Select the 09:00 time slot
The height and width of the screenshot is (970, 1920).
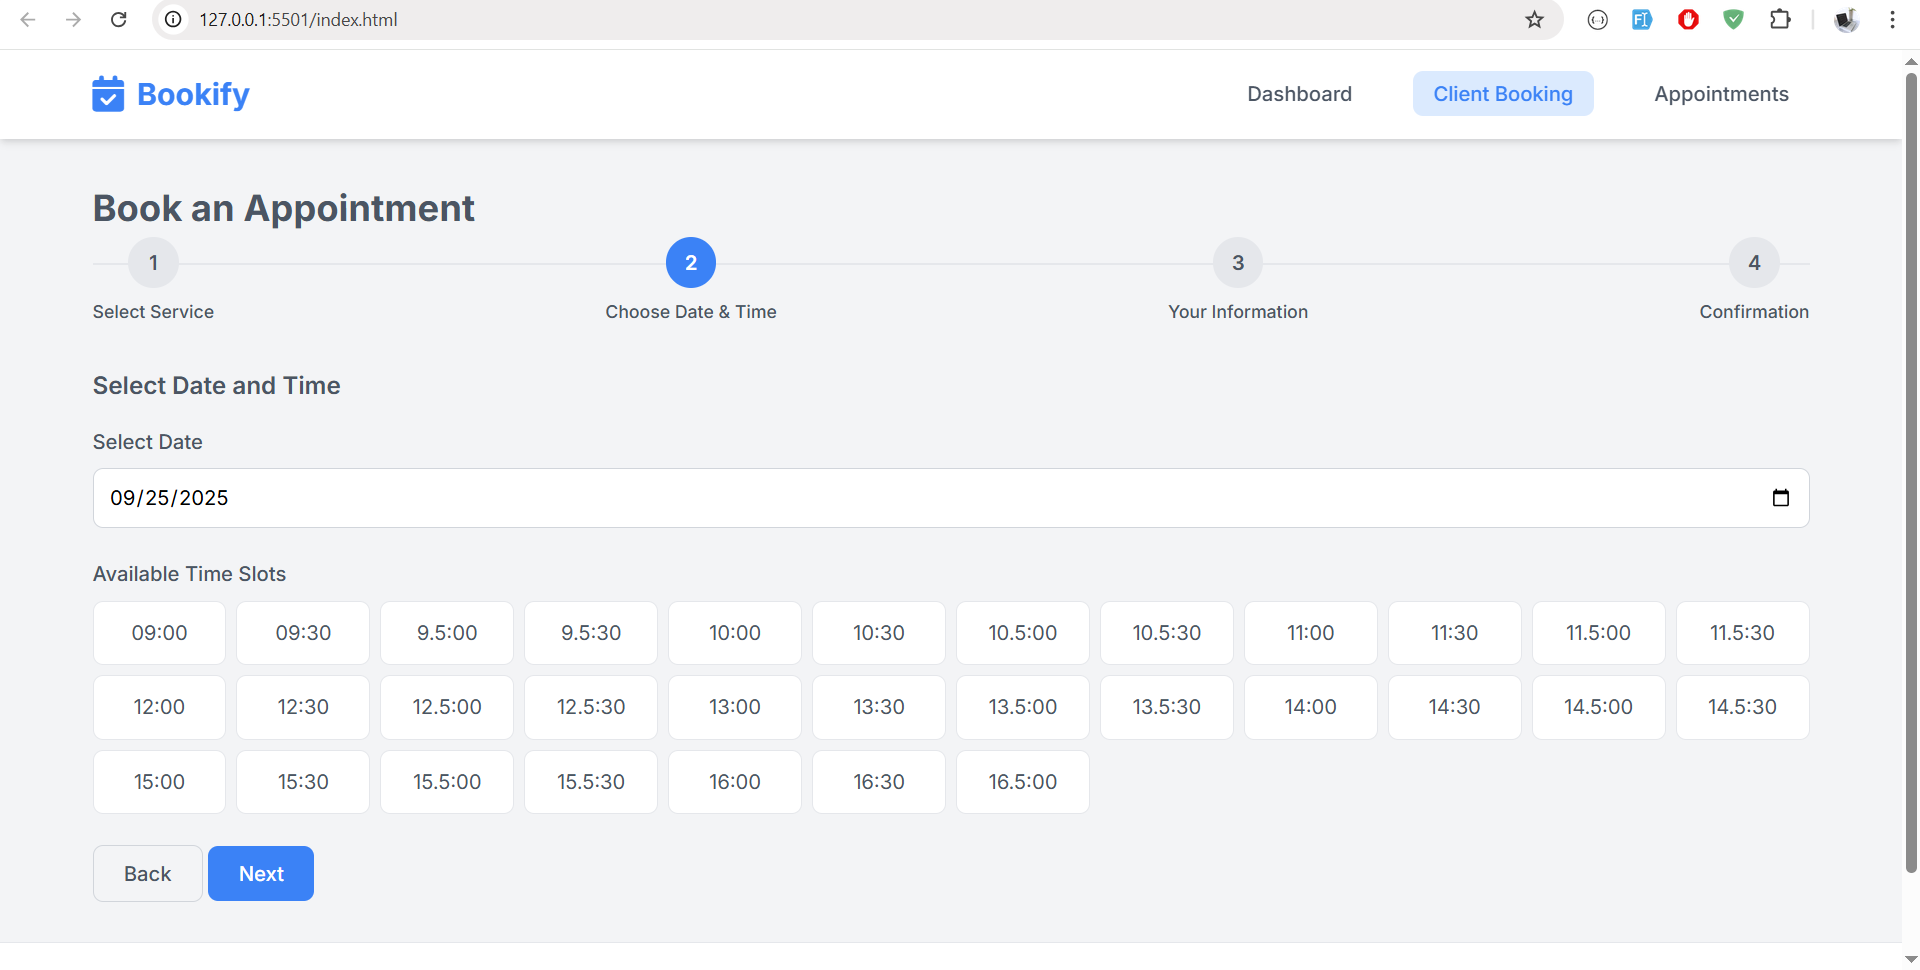click(159, 633)
